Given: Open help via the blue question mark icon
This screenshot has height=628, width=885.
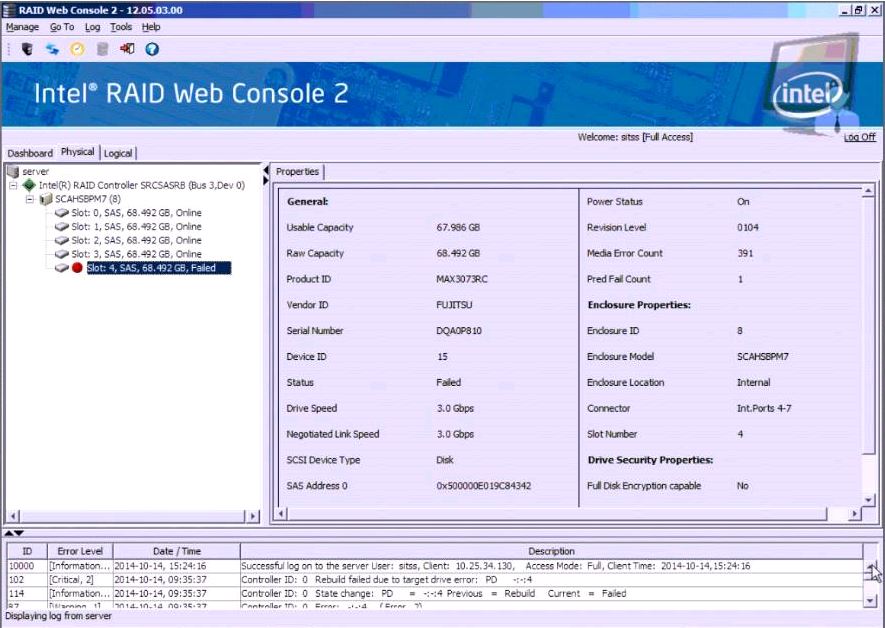Looking at the screenshot, I should click(152, 49).
